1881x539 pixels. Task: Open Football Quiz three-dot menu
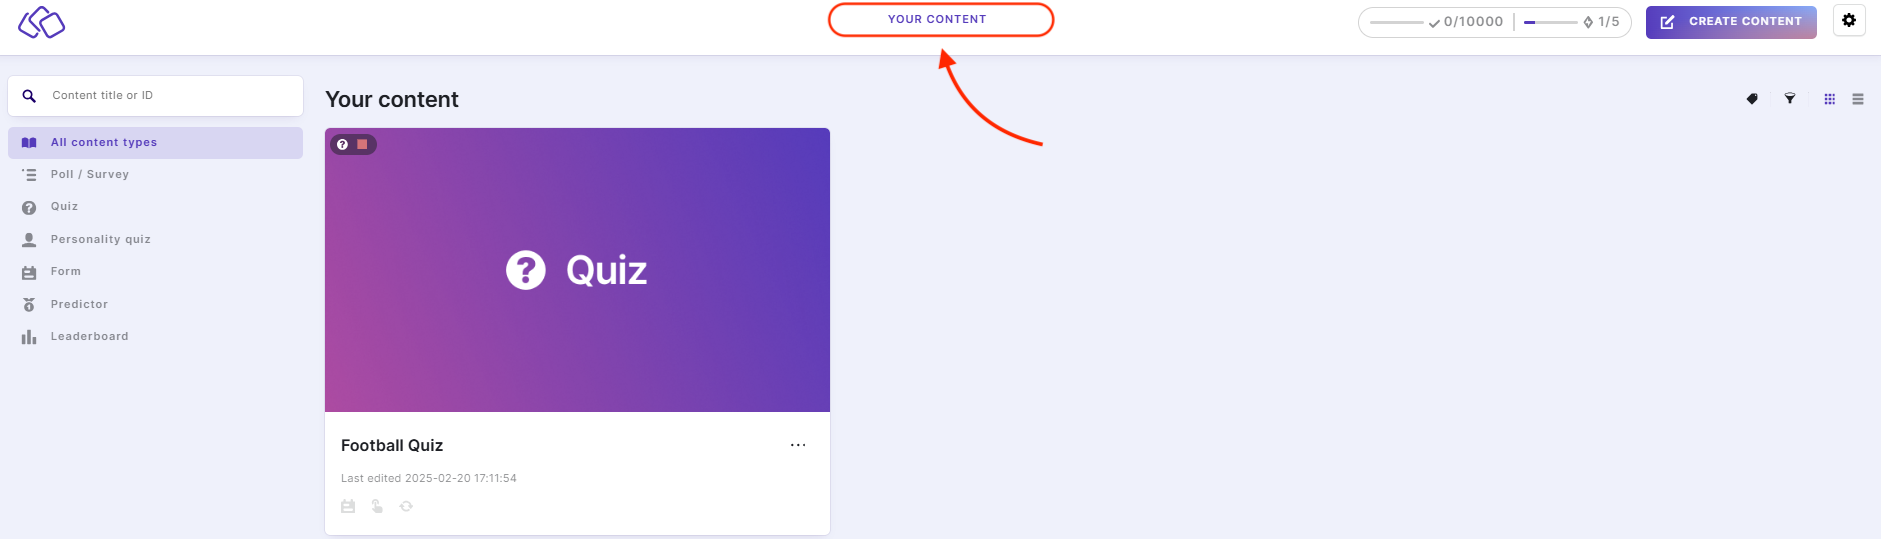[798, 445]
